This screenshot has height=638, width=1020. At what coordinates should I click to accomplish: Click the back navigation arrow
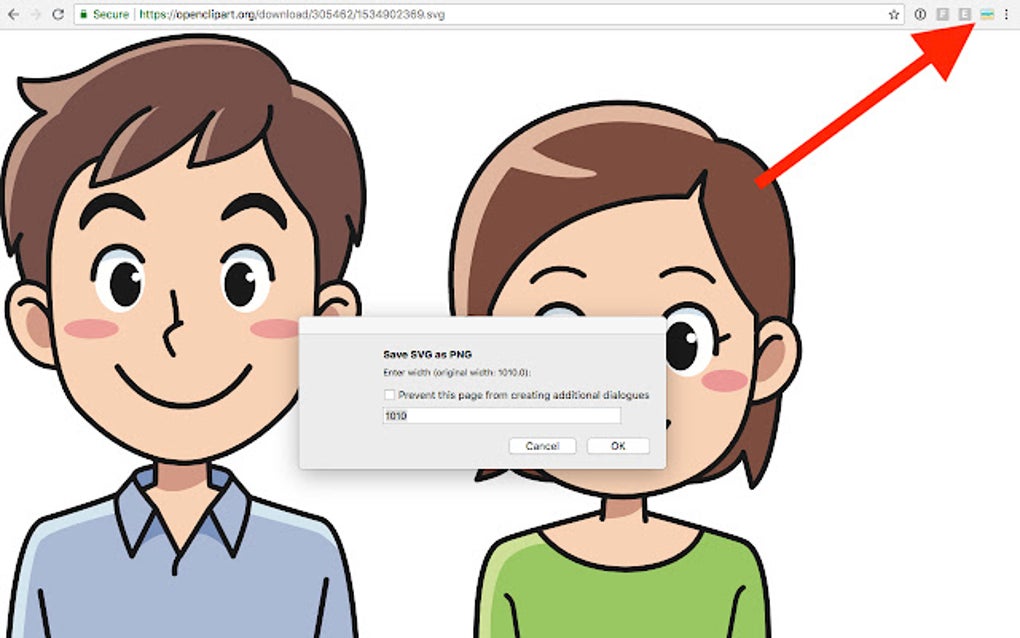tap(14, 15)
